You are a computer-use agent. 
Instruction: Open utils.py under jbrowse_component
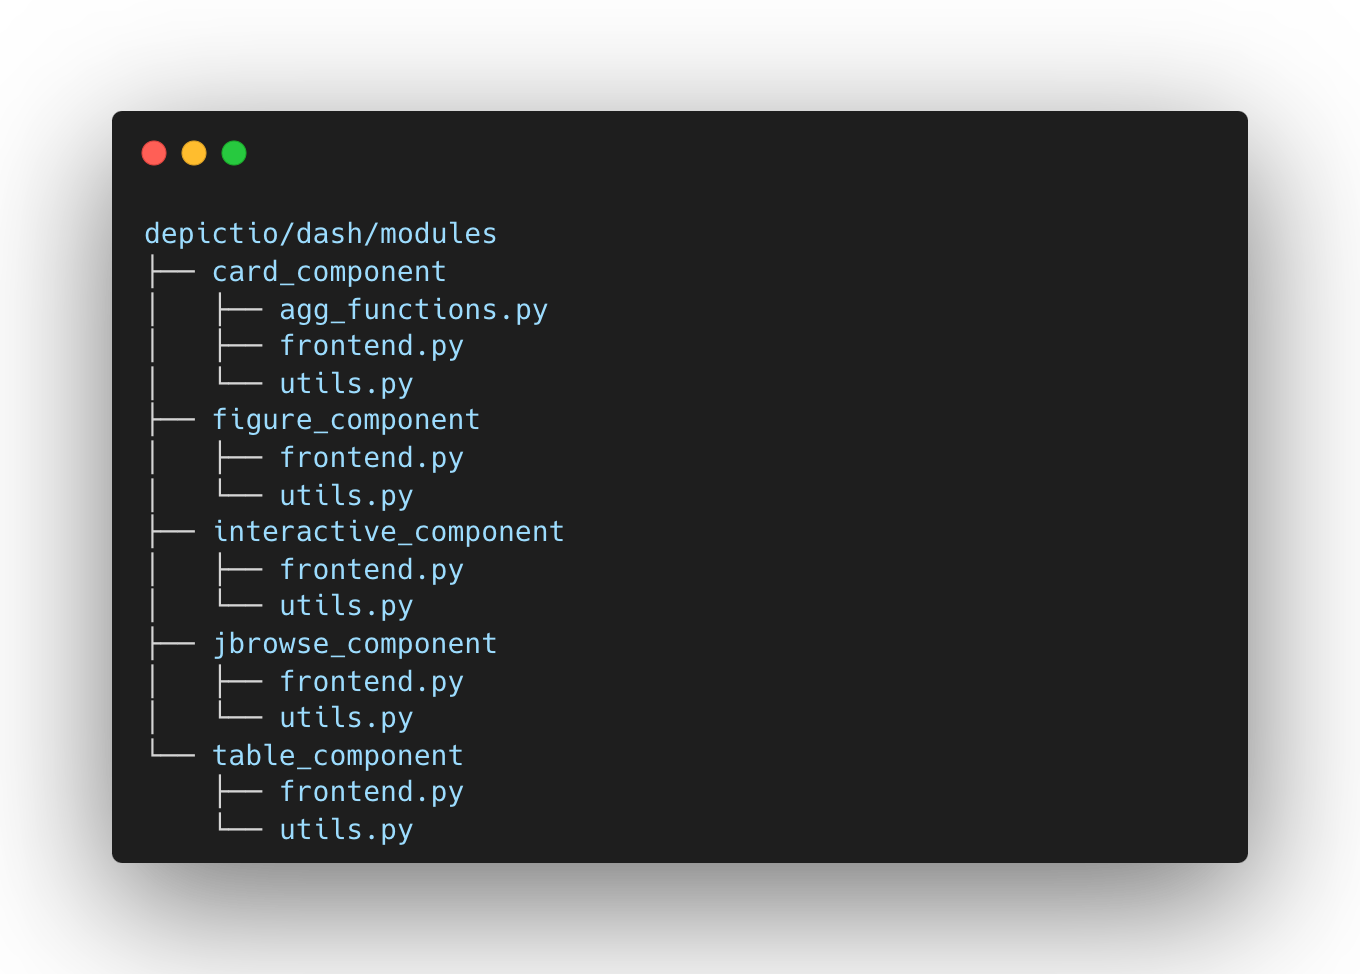pyautogui.click(x=346, y=718)
